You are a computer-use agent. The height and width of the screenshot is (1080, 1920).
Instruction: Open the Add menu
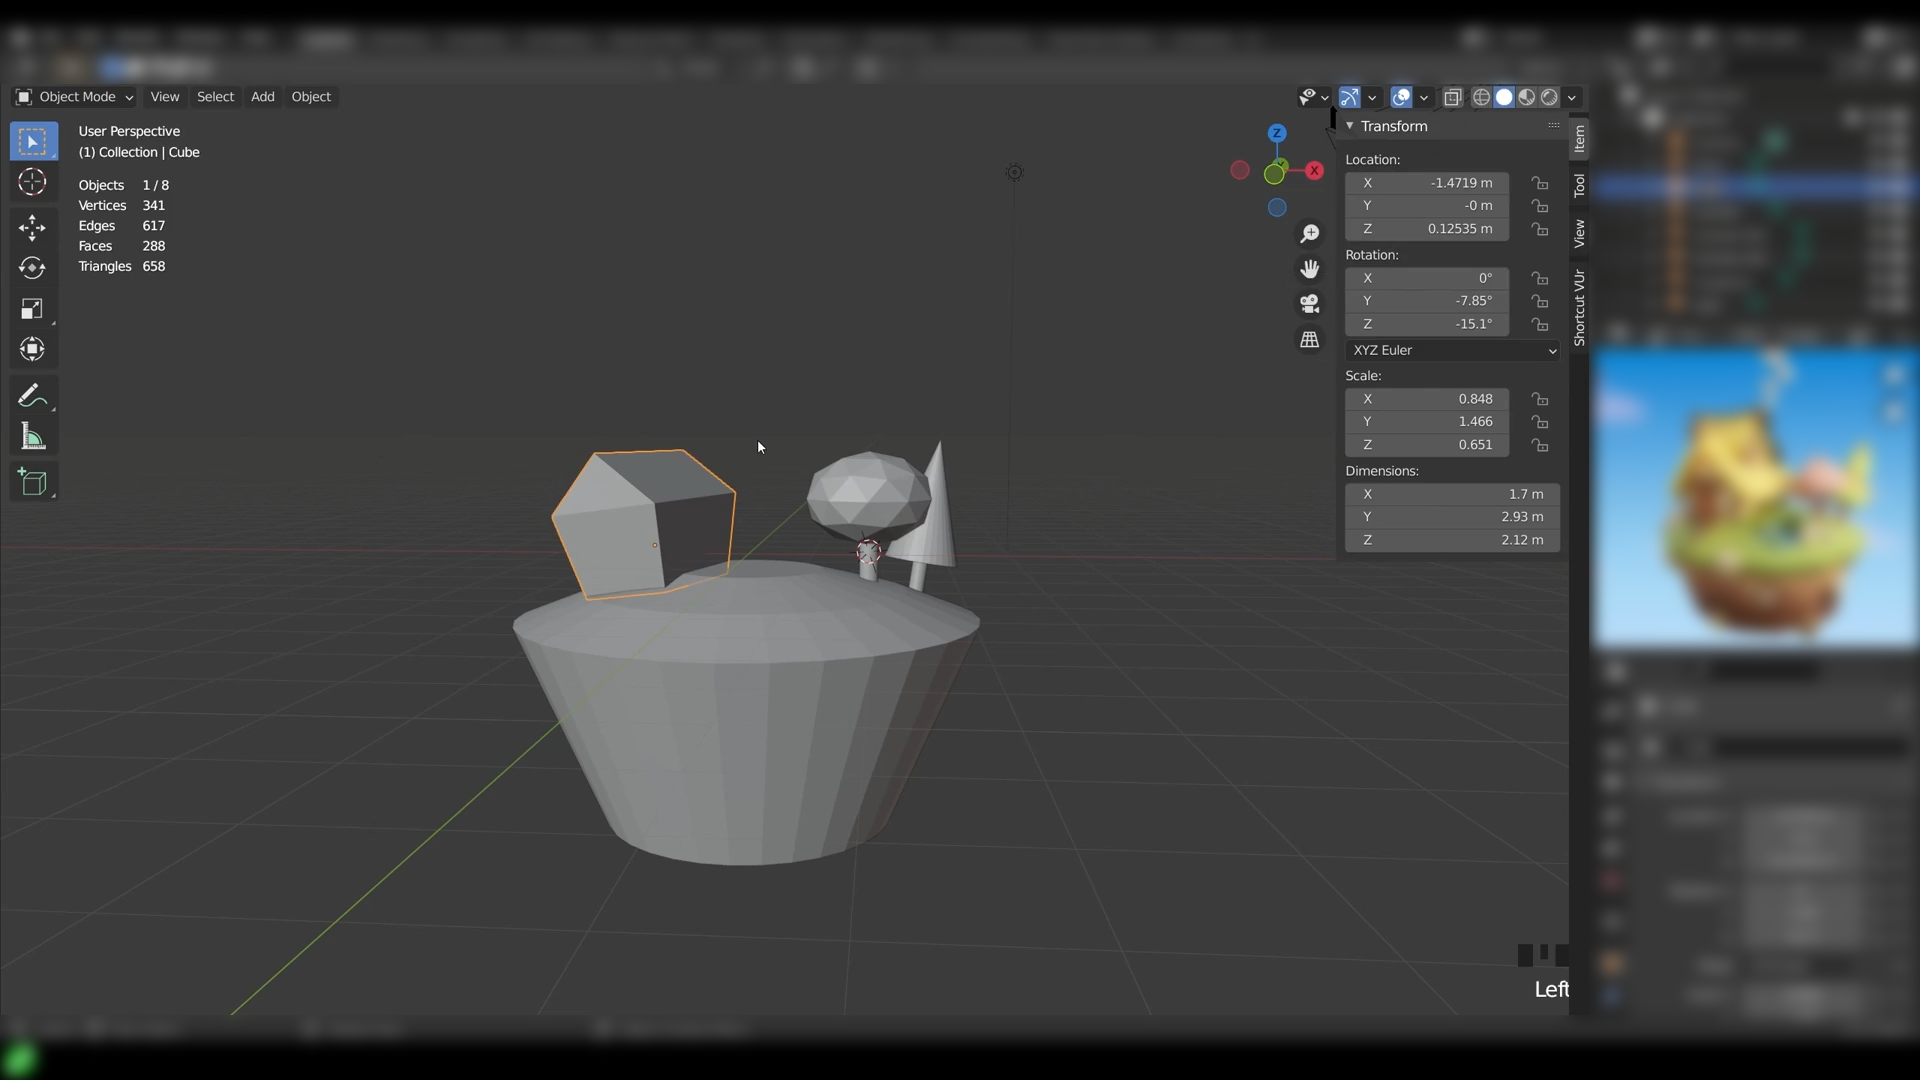[262, 97]
